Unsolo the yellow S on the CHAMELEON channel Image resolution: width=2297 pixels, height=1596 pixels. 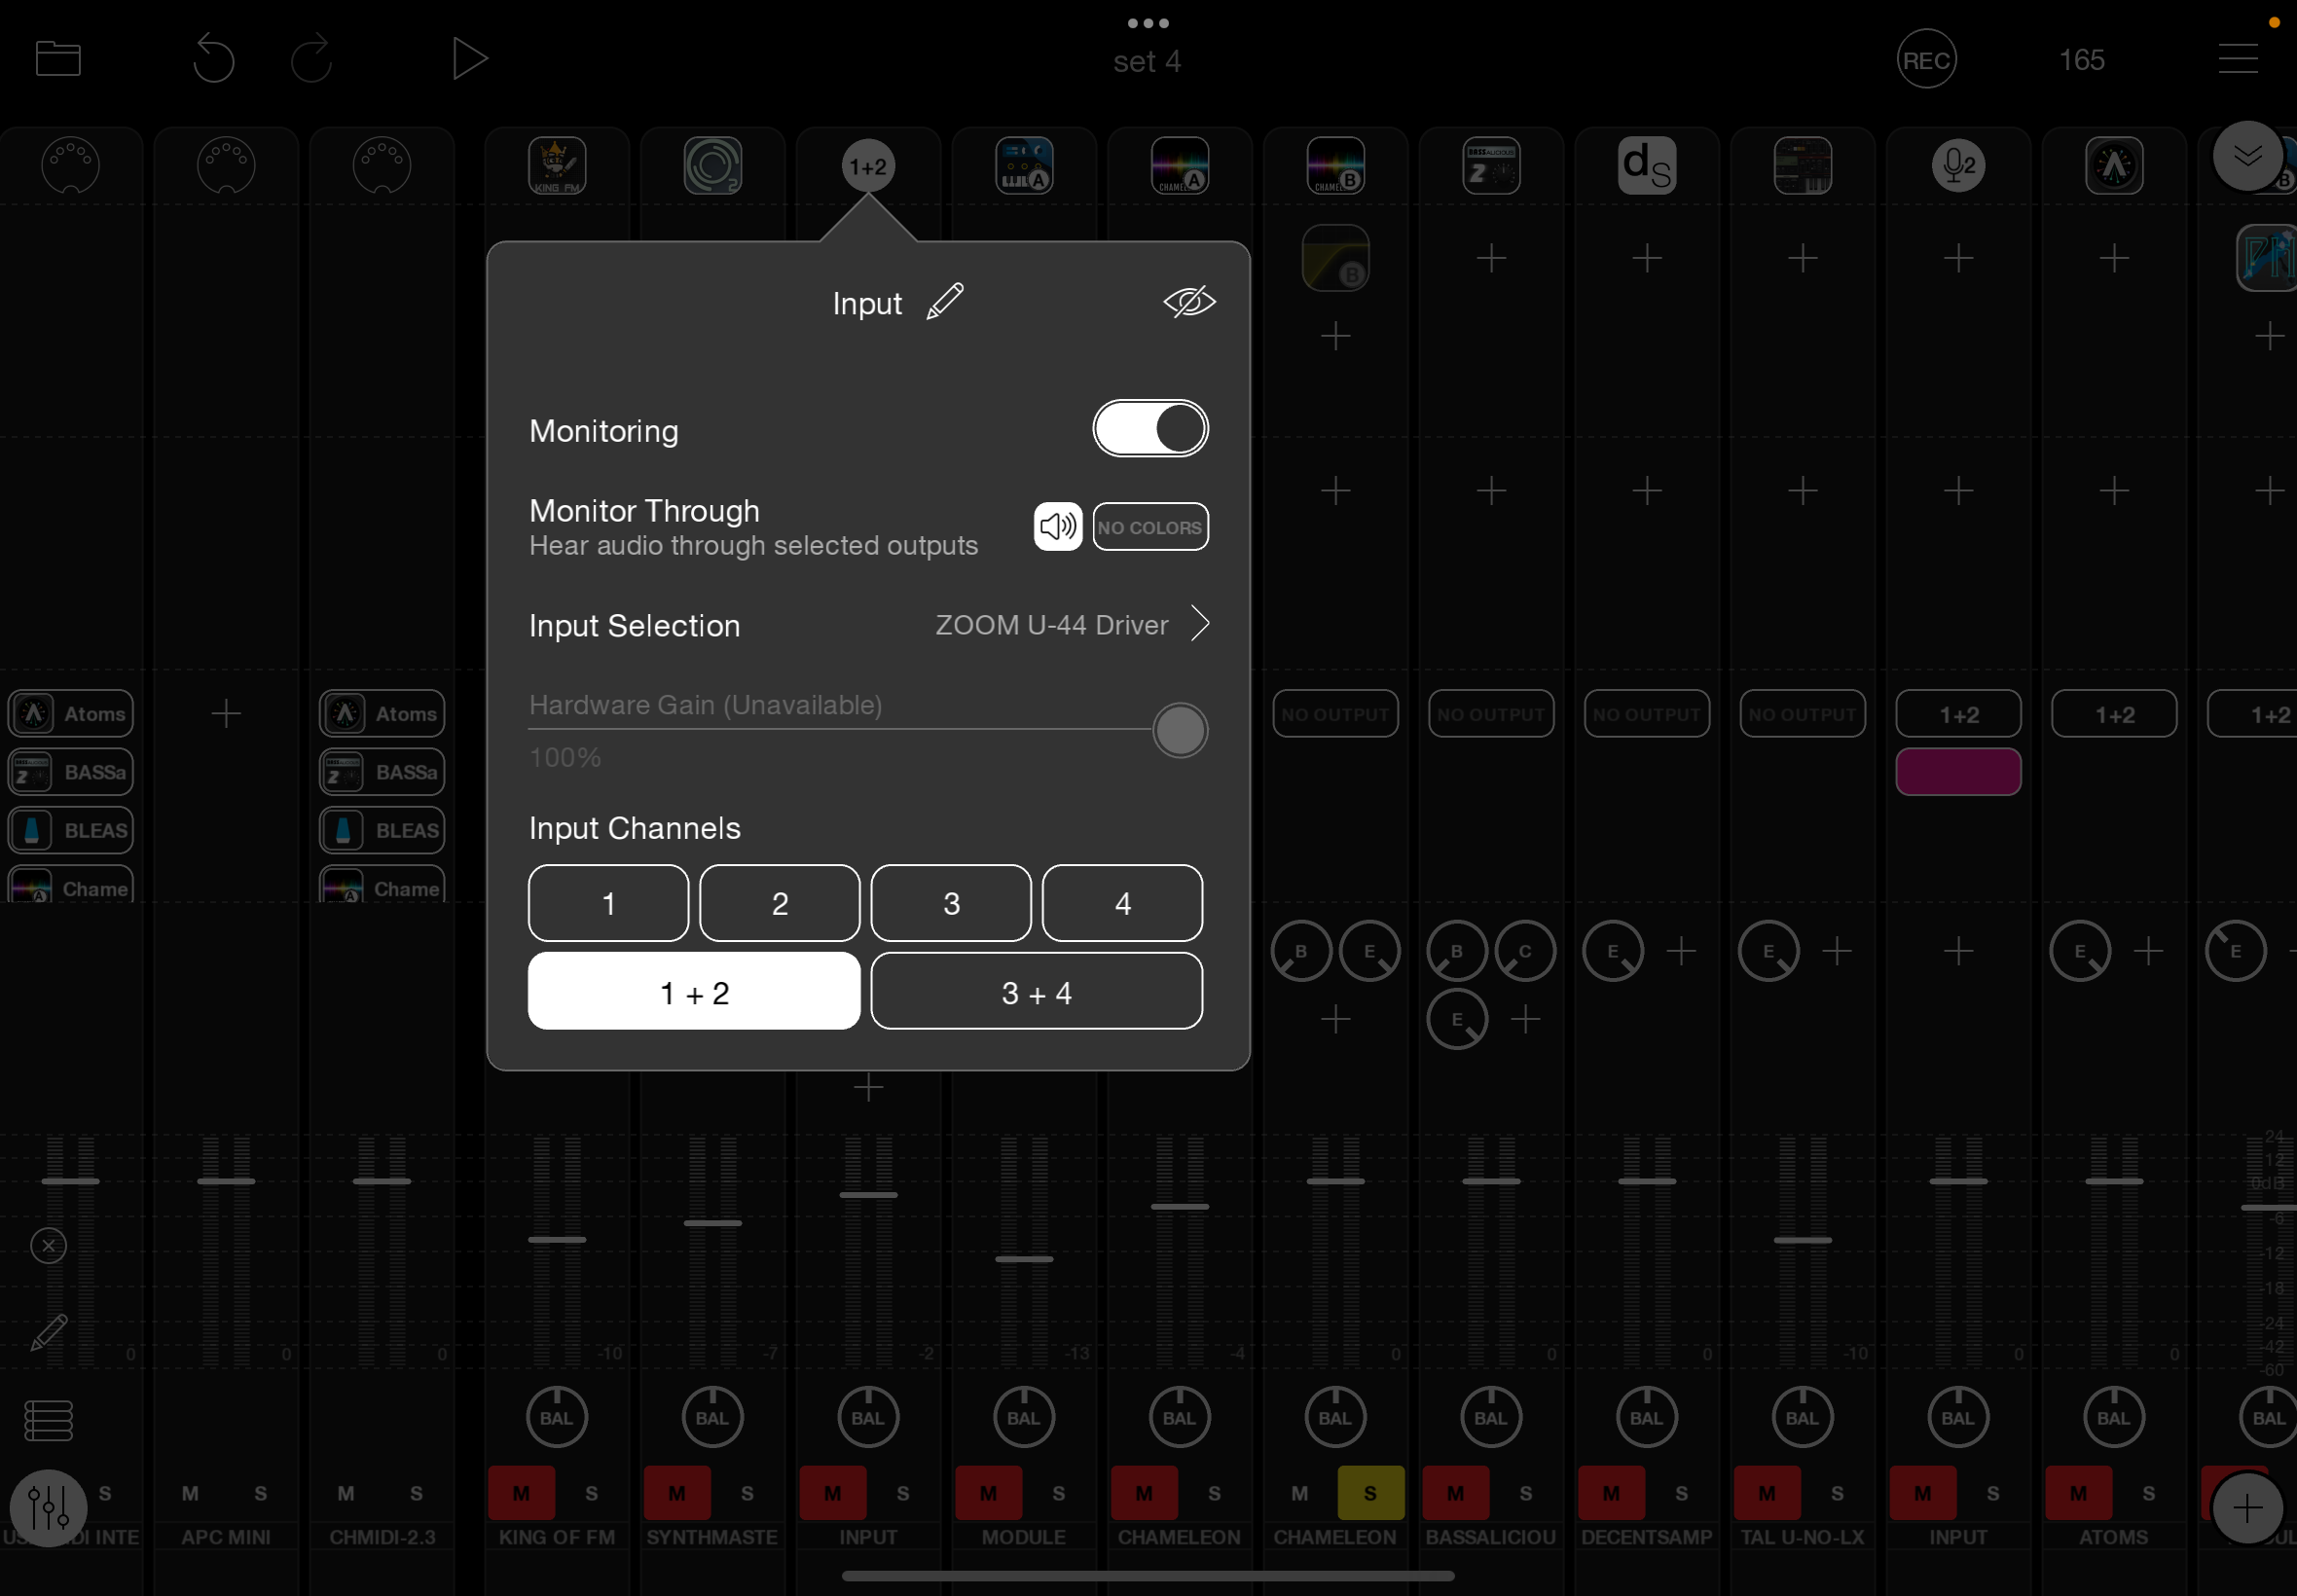1370,1492
